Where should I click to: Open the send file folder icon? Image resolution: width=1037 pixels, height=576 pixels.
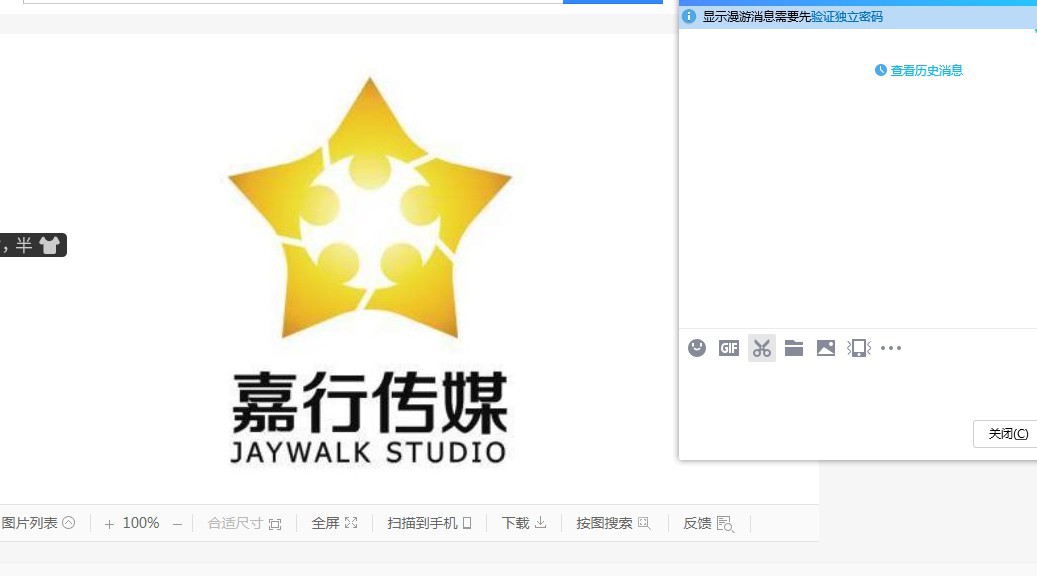(794, 348)
